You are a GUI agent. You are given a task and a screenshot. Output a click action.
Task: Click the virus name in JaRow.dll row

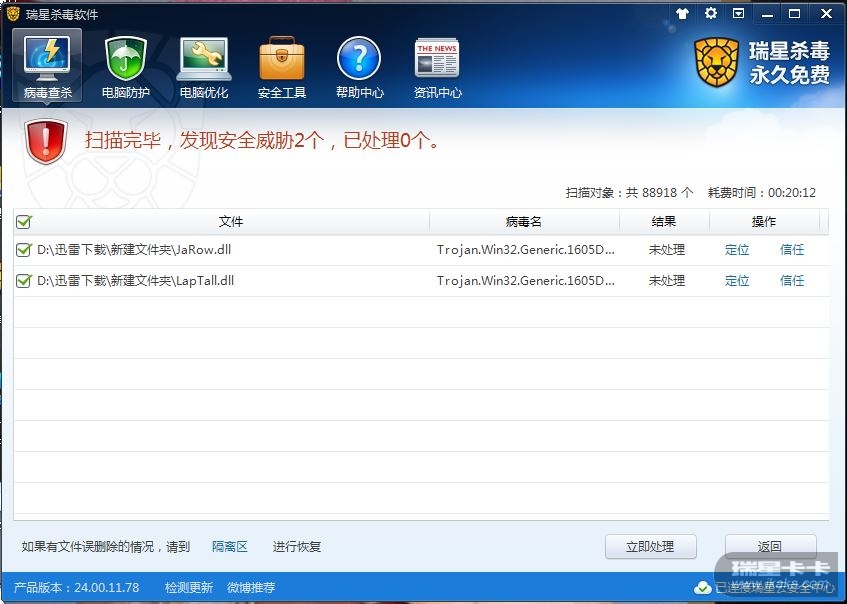pyautogui.click(x=526, y=250)
